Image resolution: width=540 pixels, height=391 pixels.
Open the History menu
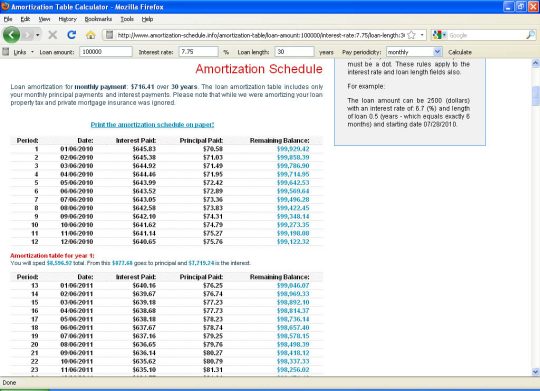[x=68, y=19]
